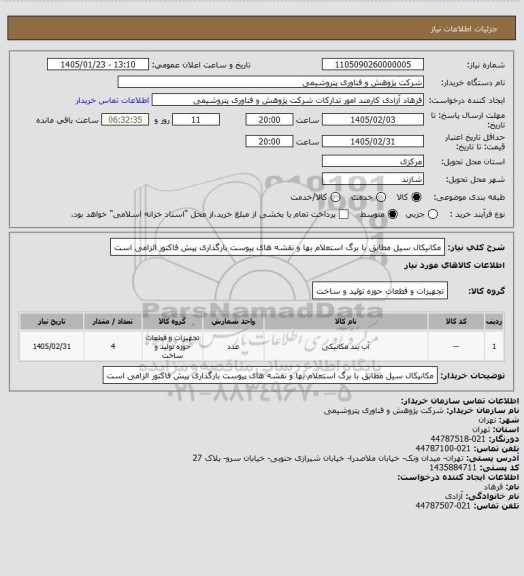
Task: Click the delivery province field مرکزی
Action: 373,161
